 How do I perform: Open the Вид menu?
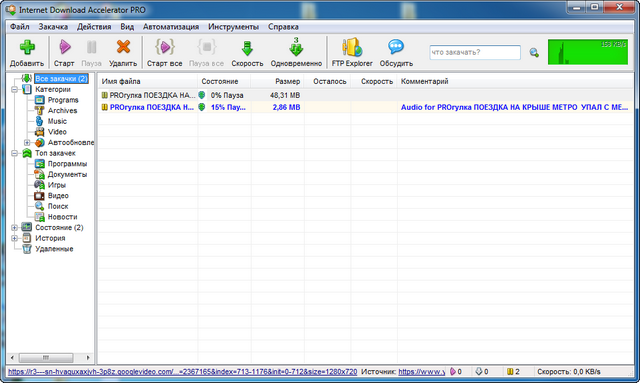127,27
